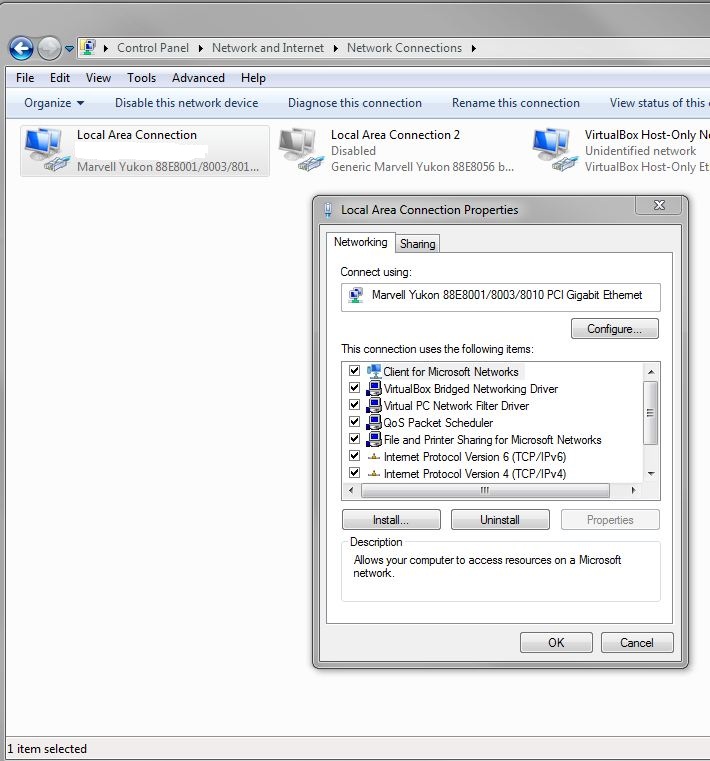The height and width of the screenshot is (761, 710).
Task: Click the TCP/IPv4 protocol icon
Action: (x=374, y=474)
